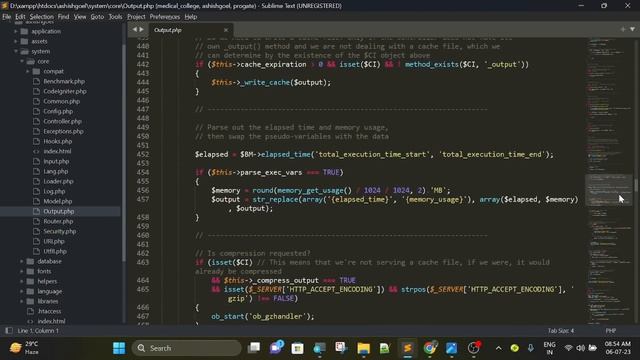
Task: Open the View menu
Action: (80, 17)
